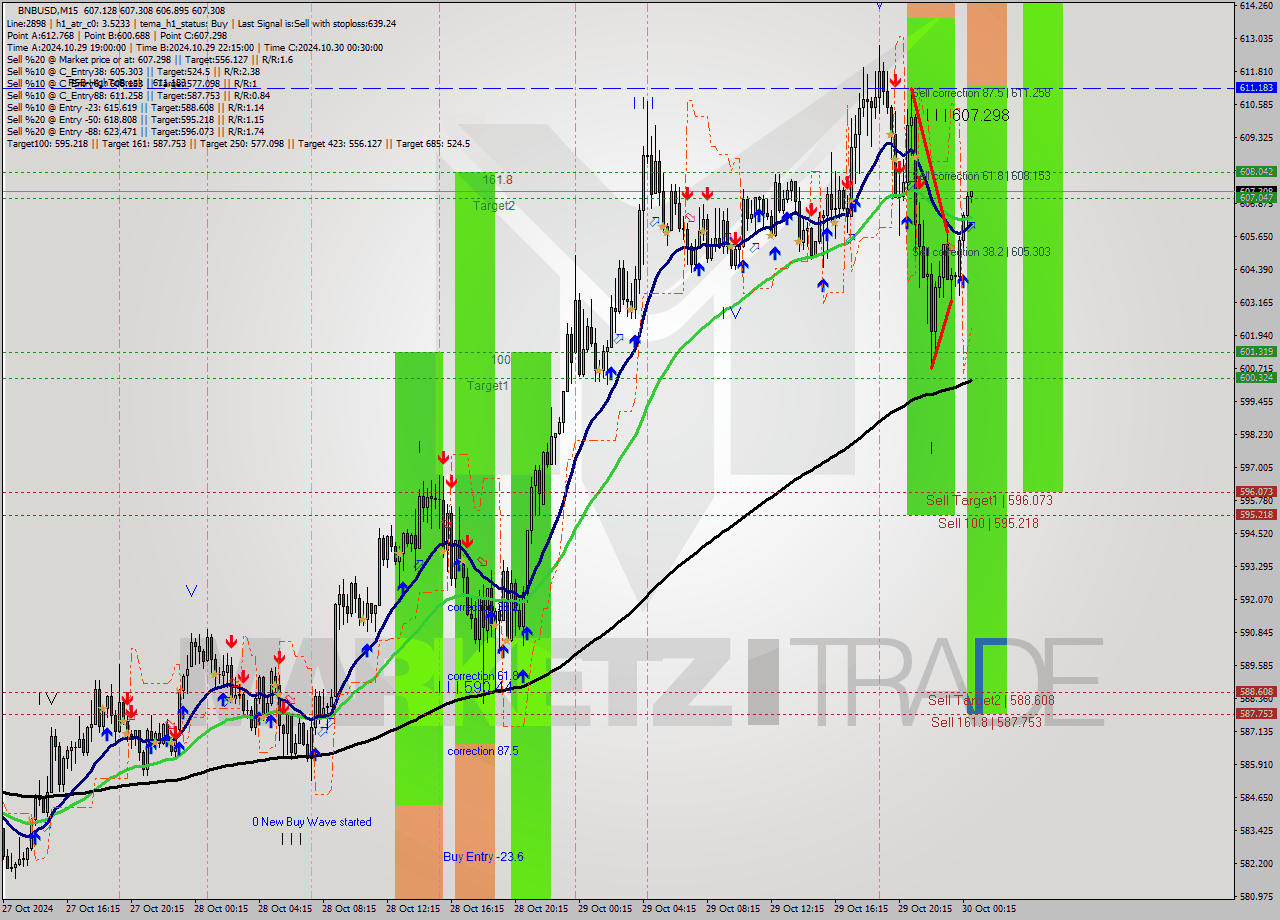Click the '30 Oct 00:15' time label
This screenshot has height=920, width=1280.
point(988,909)
